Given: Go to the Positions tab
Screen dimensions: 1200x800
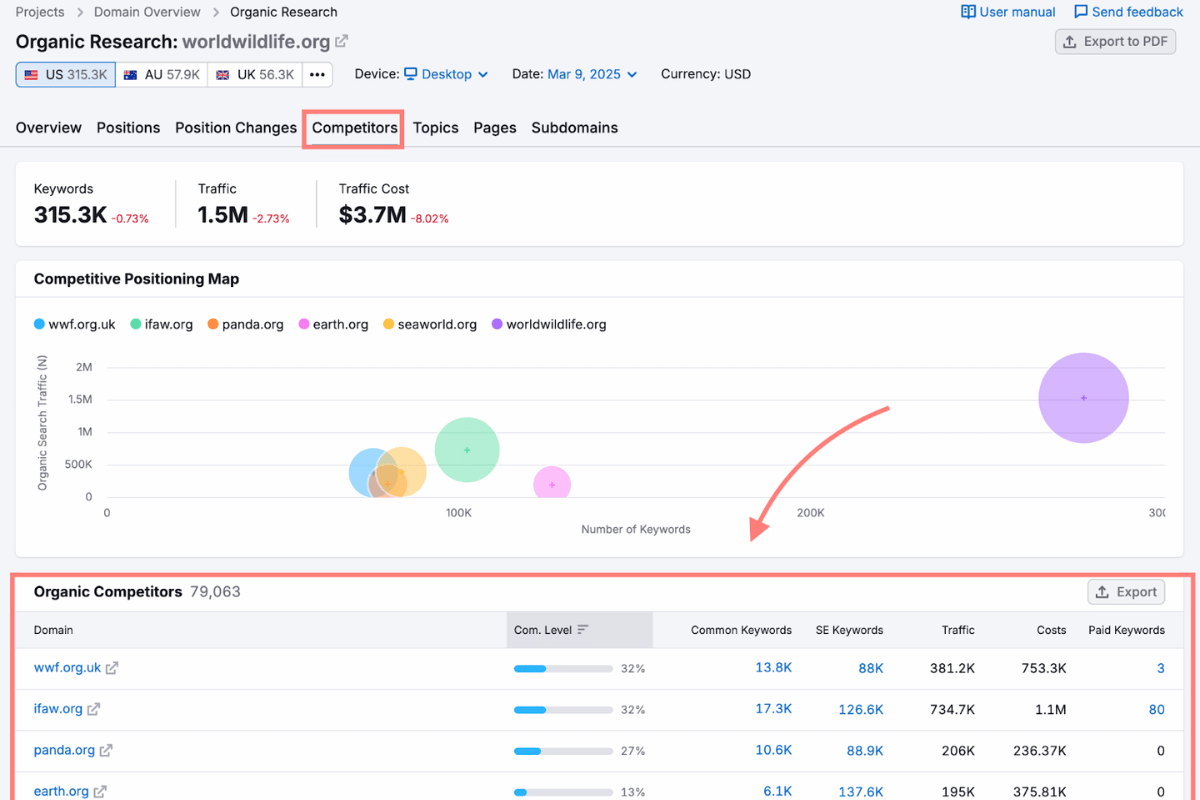Looking at the screenshot, I should pos(128,128).
